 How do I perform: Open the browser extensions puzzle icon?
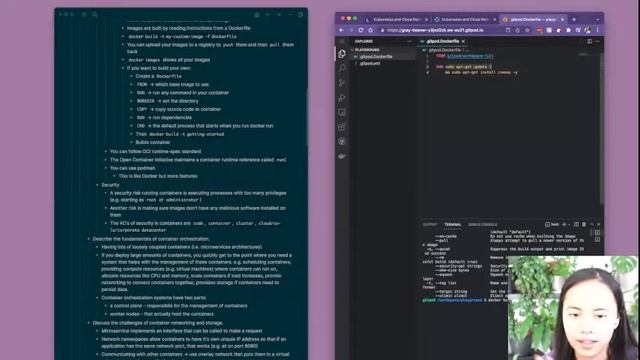[569, 30]
